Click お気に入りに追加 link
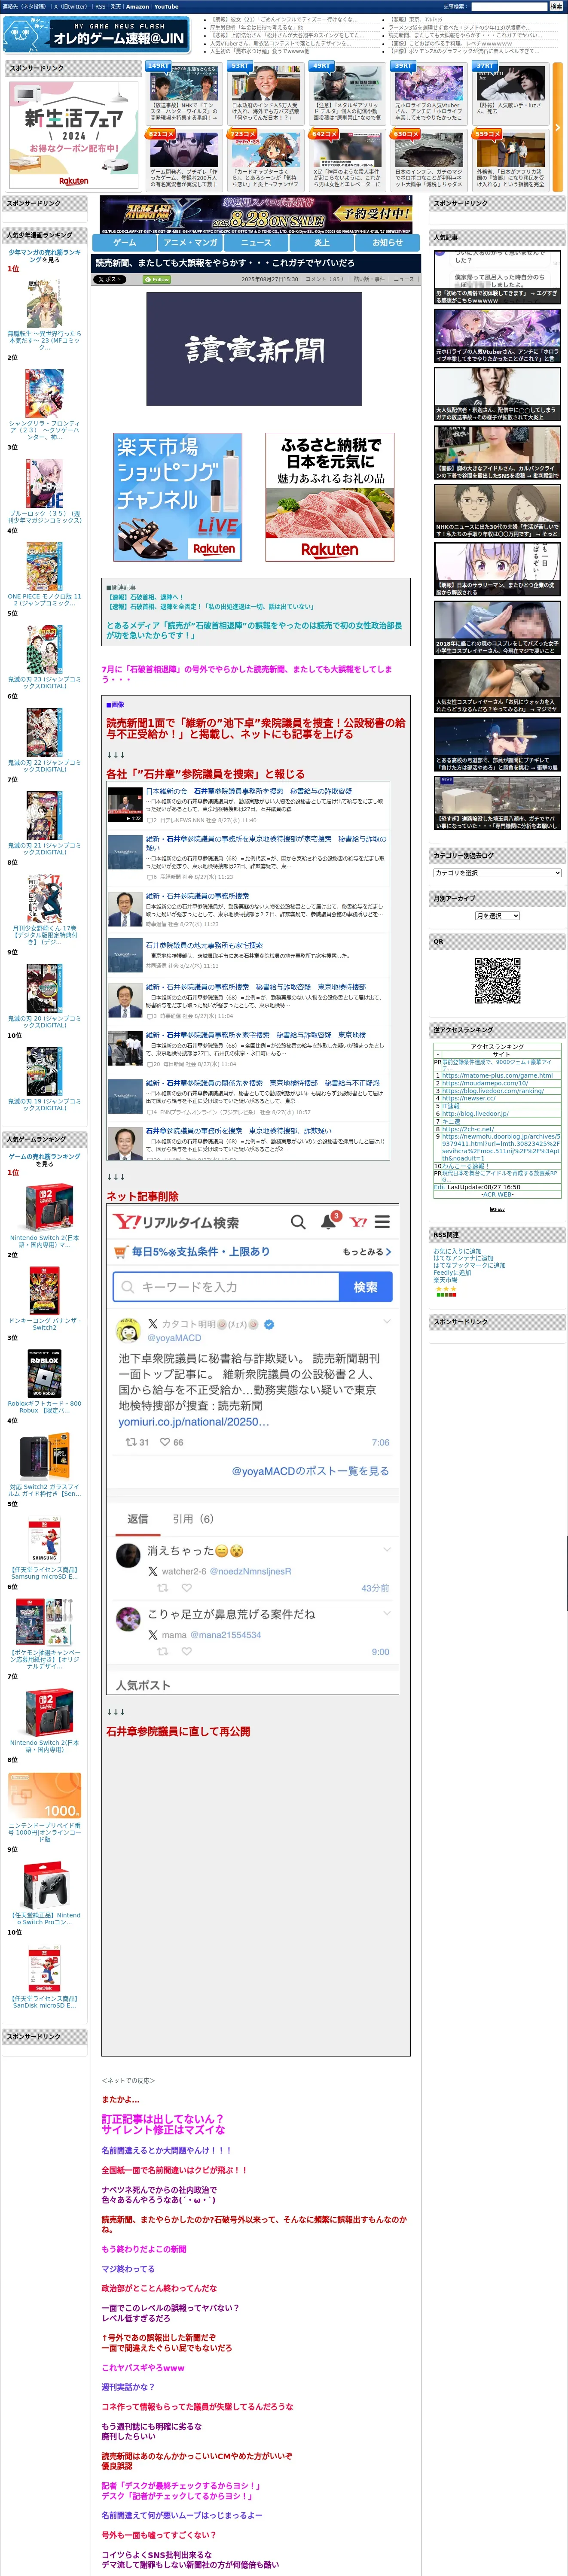The width and height of the screenshot is (568, 2576). (x=457, y=1251)
